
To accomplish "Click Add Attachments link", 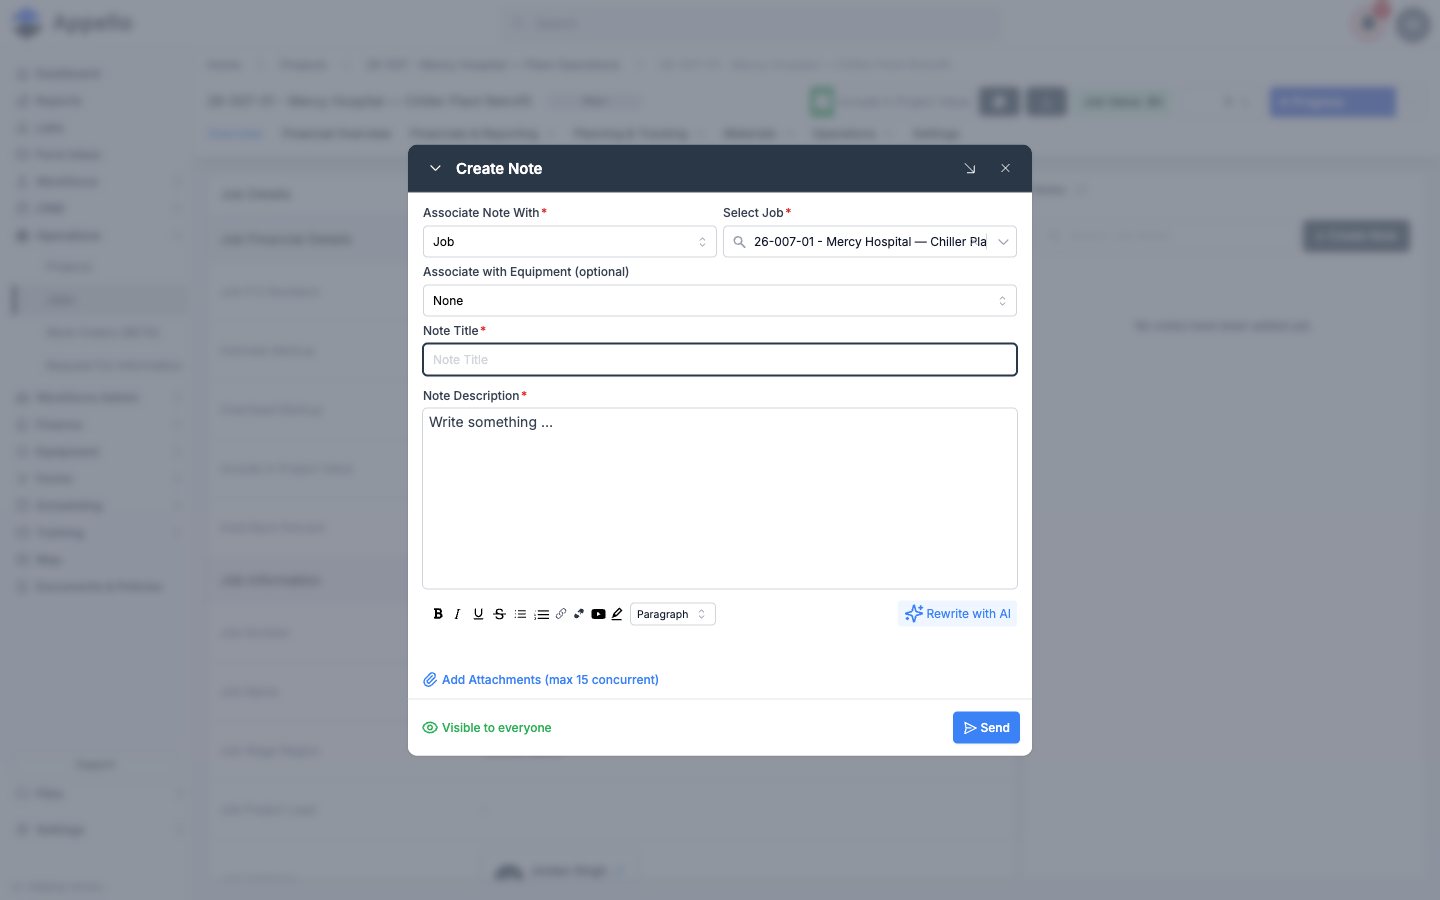I will 541,680.
